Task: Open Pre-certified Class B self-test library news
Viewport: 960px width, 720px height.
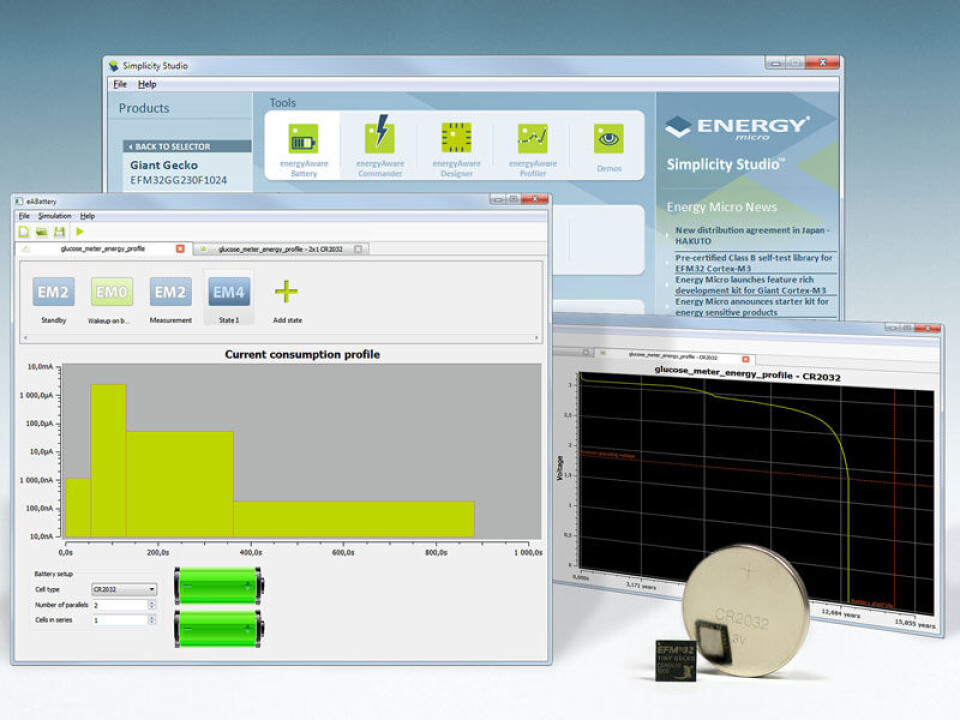Action: [754, 263]
